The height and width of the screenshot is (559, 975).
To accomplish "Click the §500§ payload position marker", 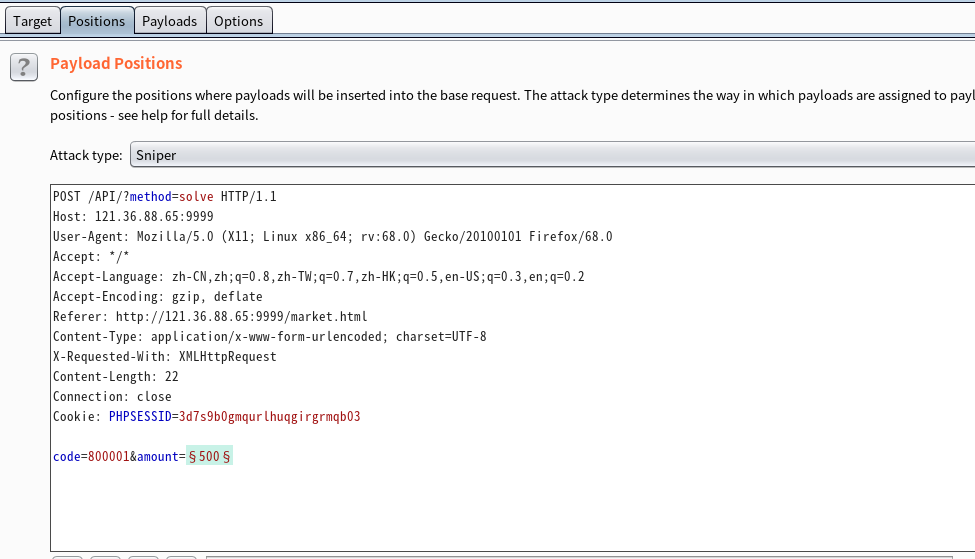I will tap(209, 457).
